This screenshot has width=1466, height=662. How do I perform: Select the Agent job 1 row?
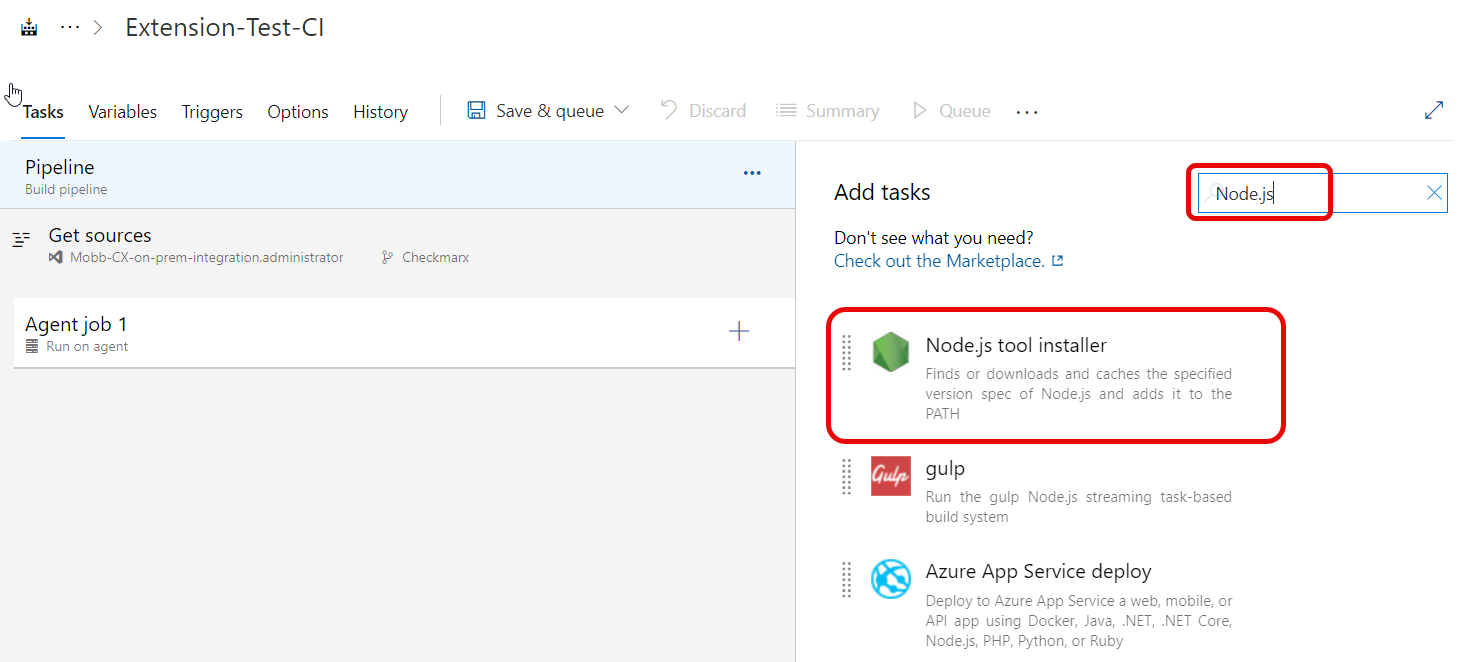click(300, 333)
